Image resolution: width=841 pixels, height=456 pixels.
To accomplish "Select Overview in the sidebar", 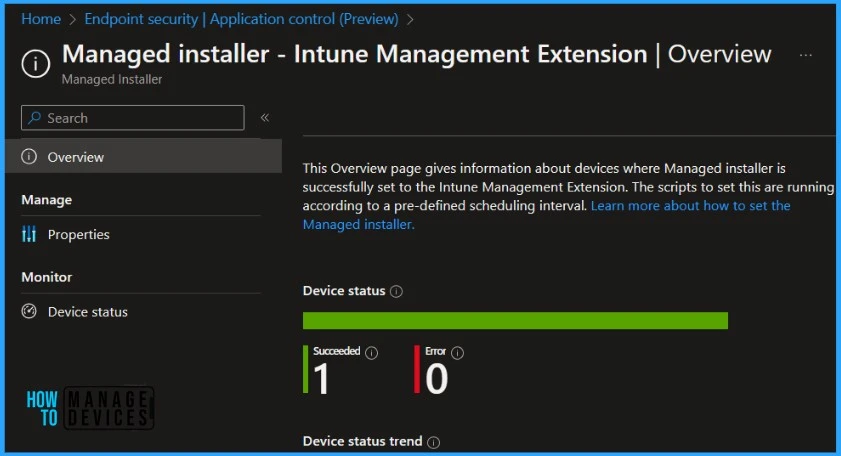I will coord(143,157).
